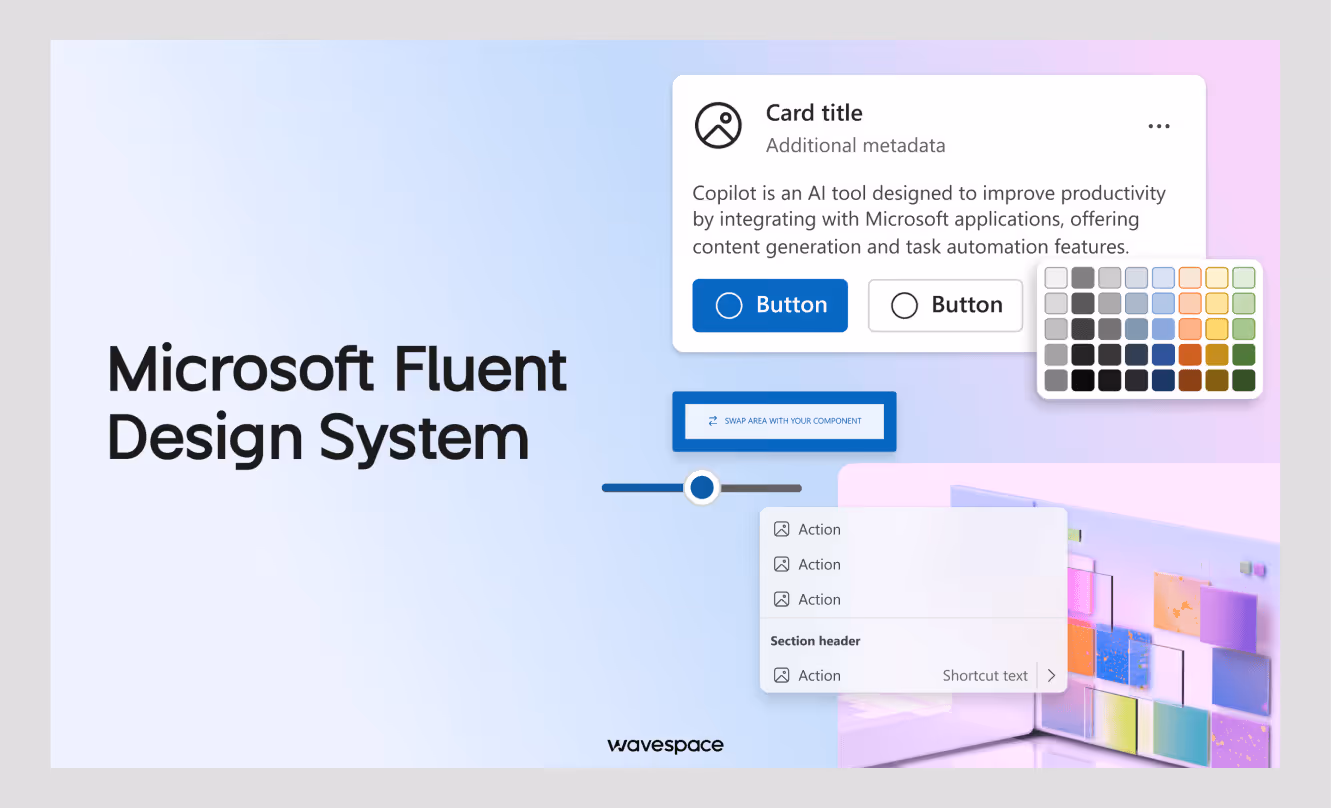Click the image icon of the second Action row
The width and height of the screenshot is (1331, 808).
782,564
